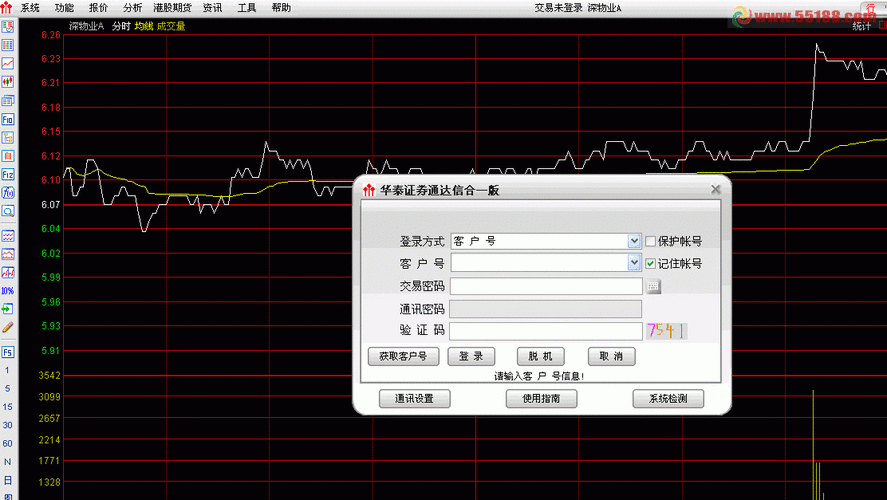Open the 使用指南 user guide

click(541, 399)
